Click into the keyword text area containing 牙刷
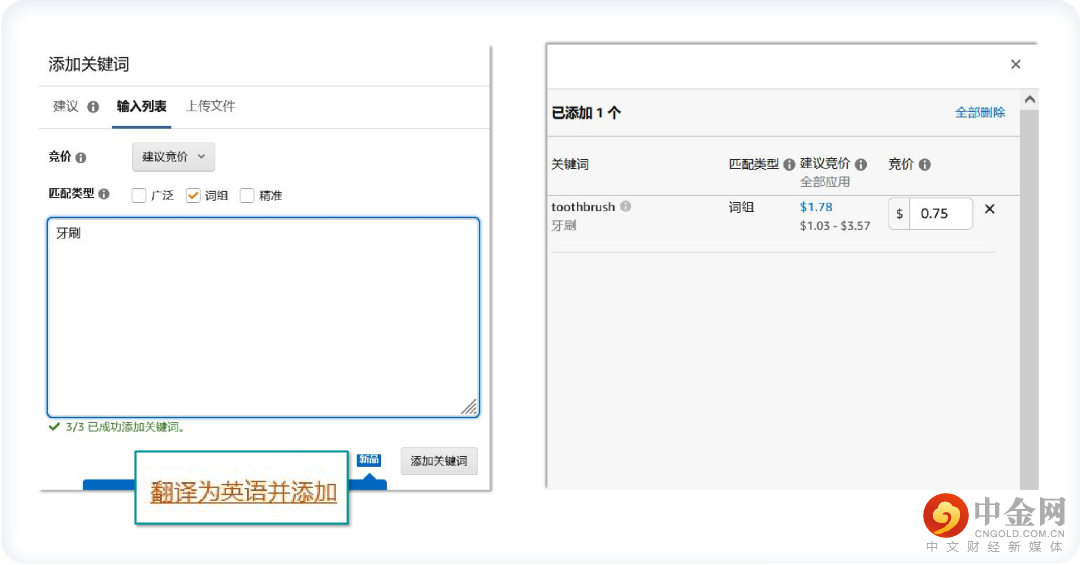Image resolution: width=1080 pixels, height=565 pixels. tap(263, 316)
